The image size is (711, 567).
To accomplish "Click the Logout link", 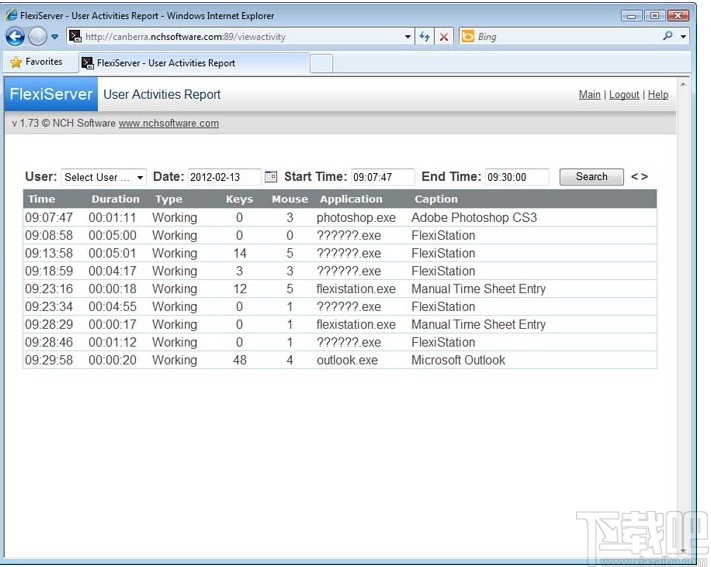I will (624, 95).
